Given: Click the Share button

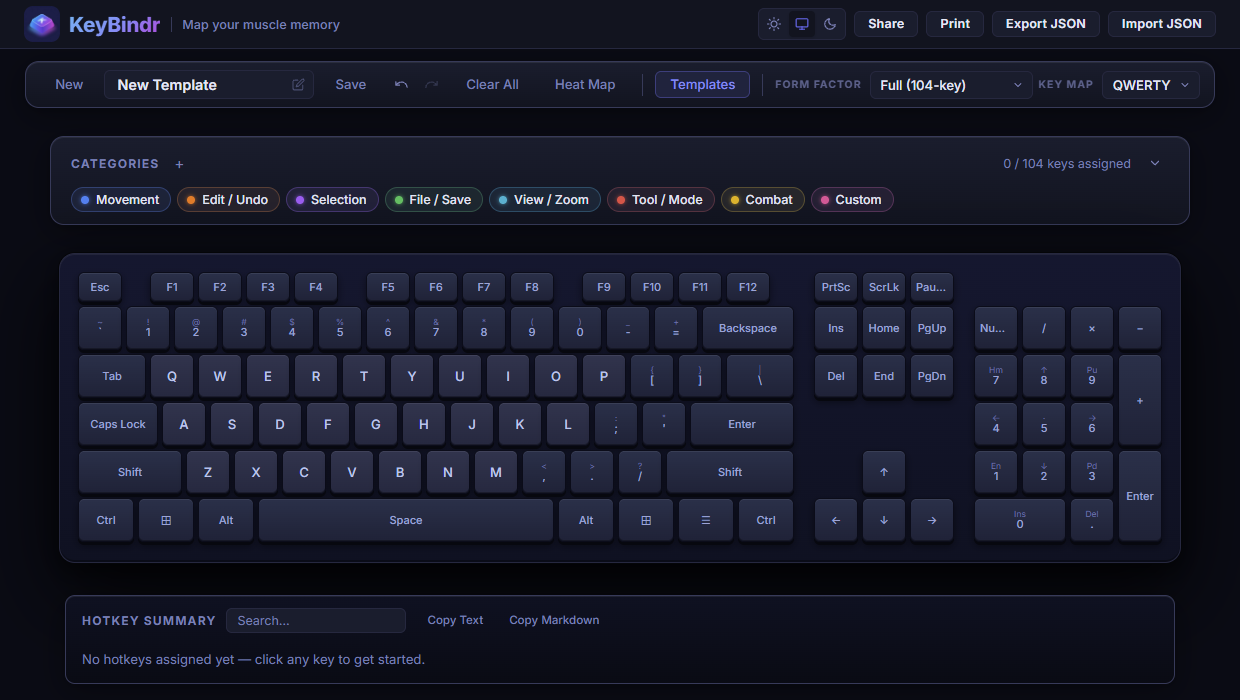Looking at the screenshot, I should coord(886,24).
